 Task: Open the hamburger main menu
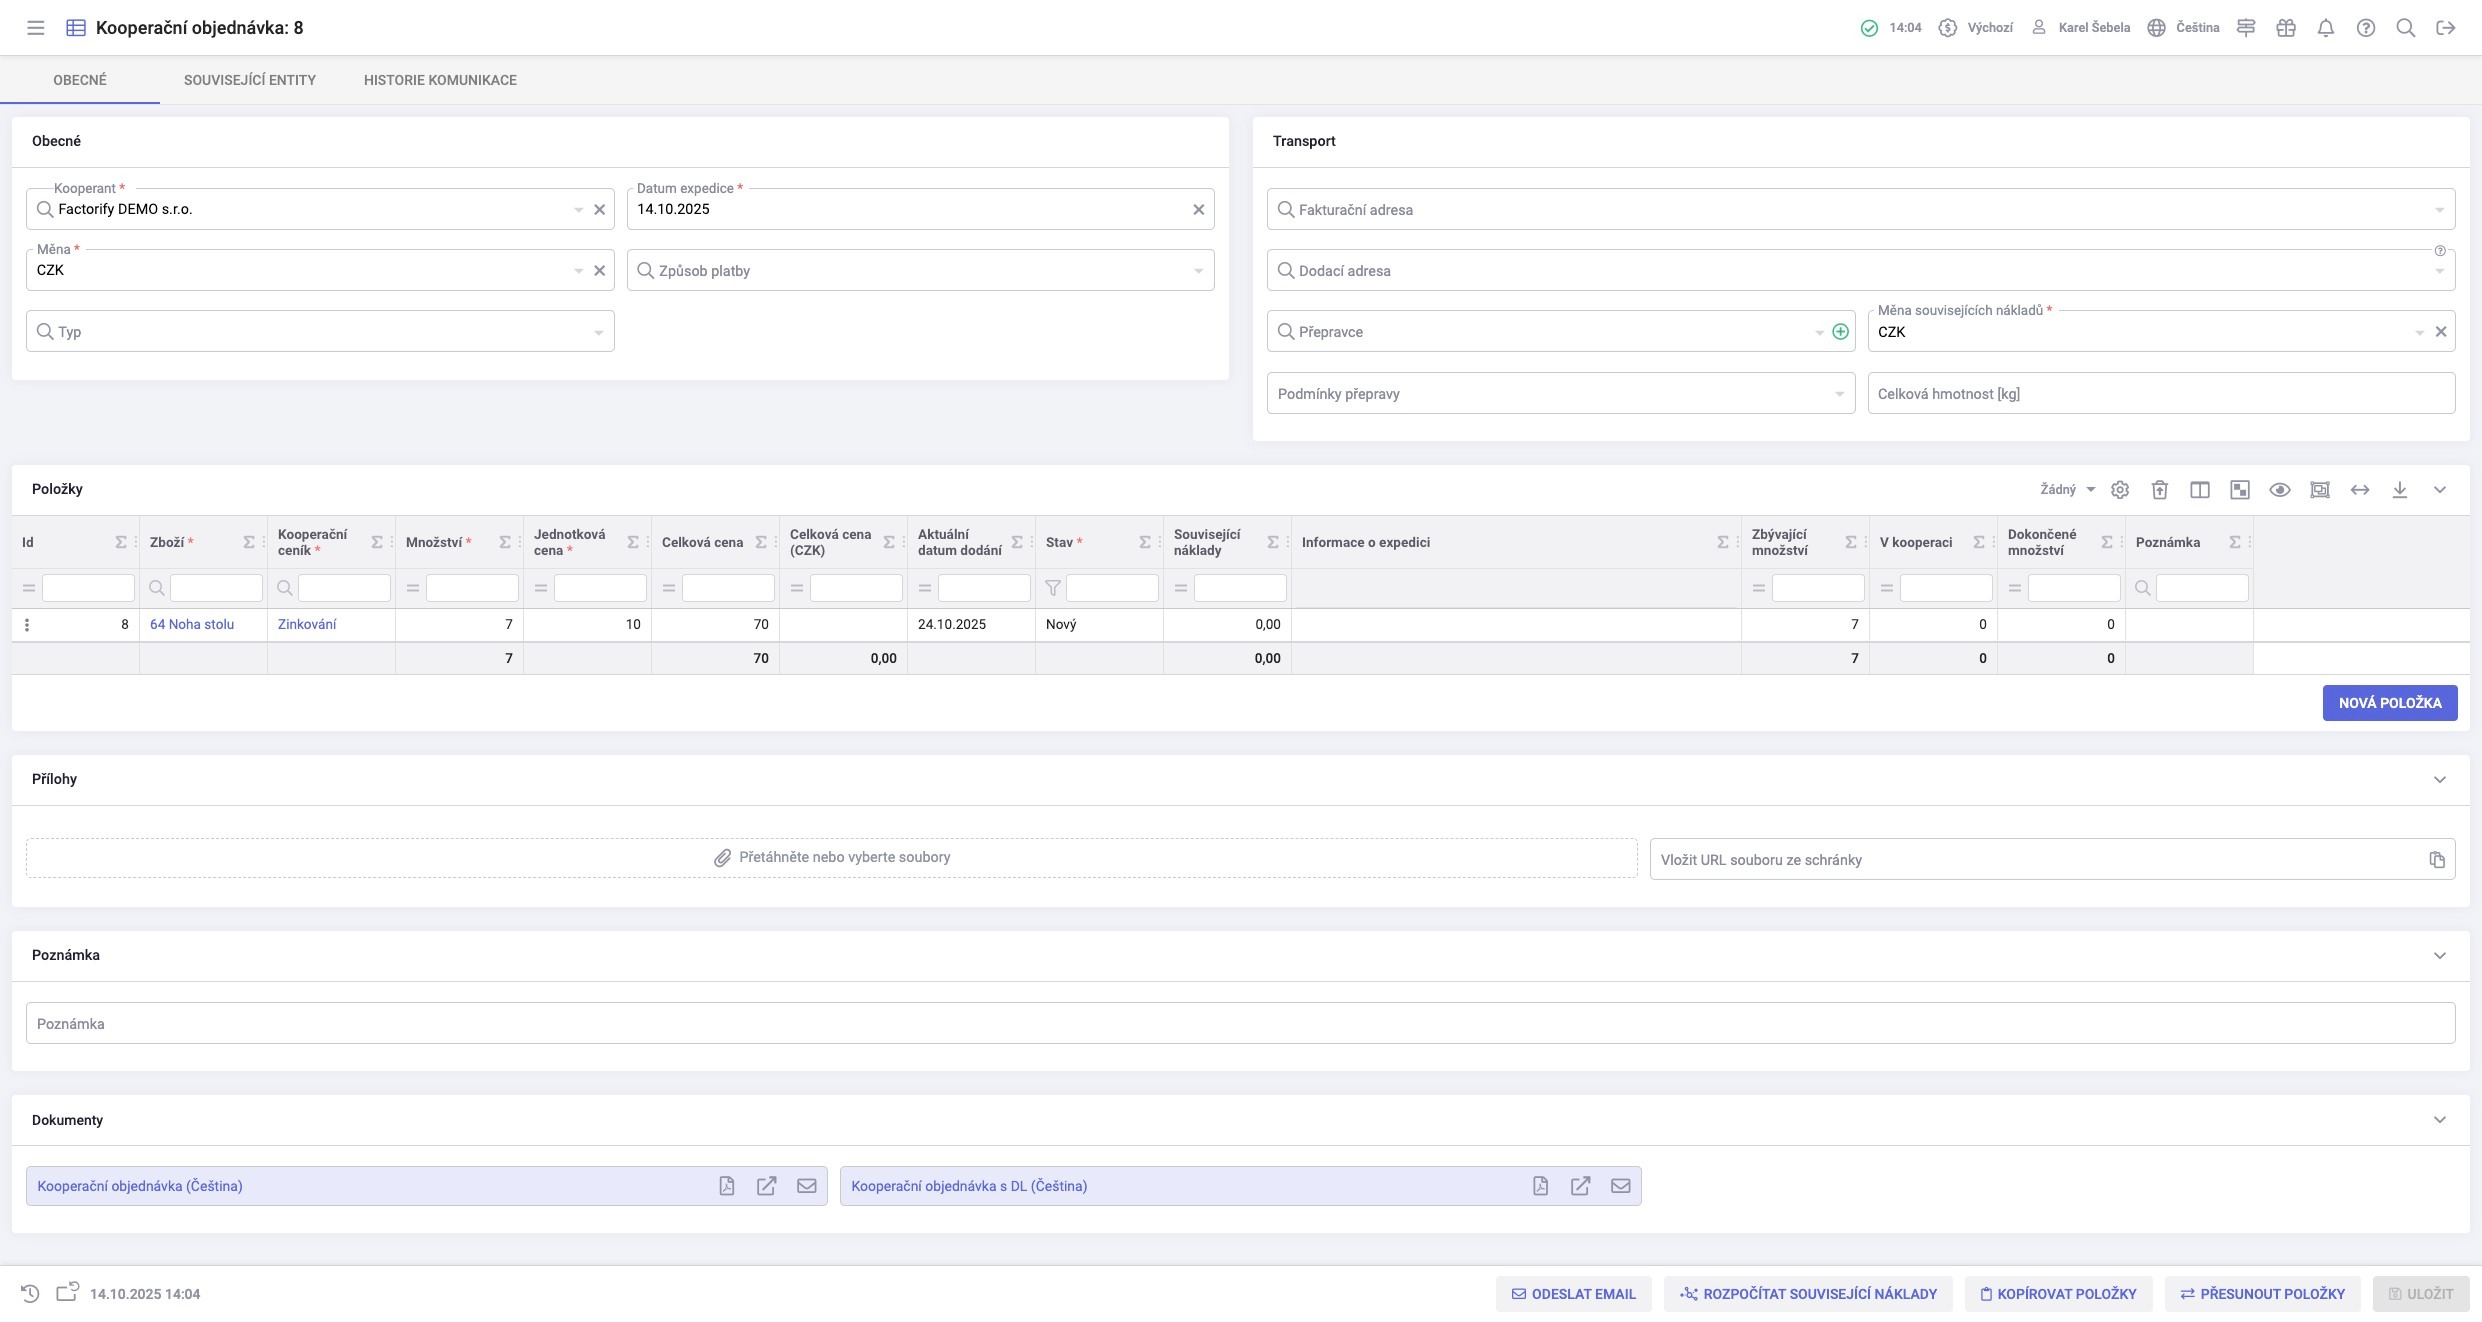pyautogui.click(x=35, y=28)
